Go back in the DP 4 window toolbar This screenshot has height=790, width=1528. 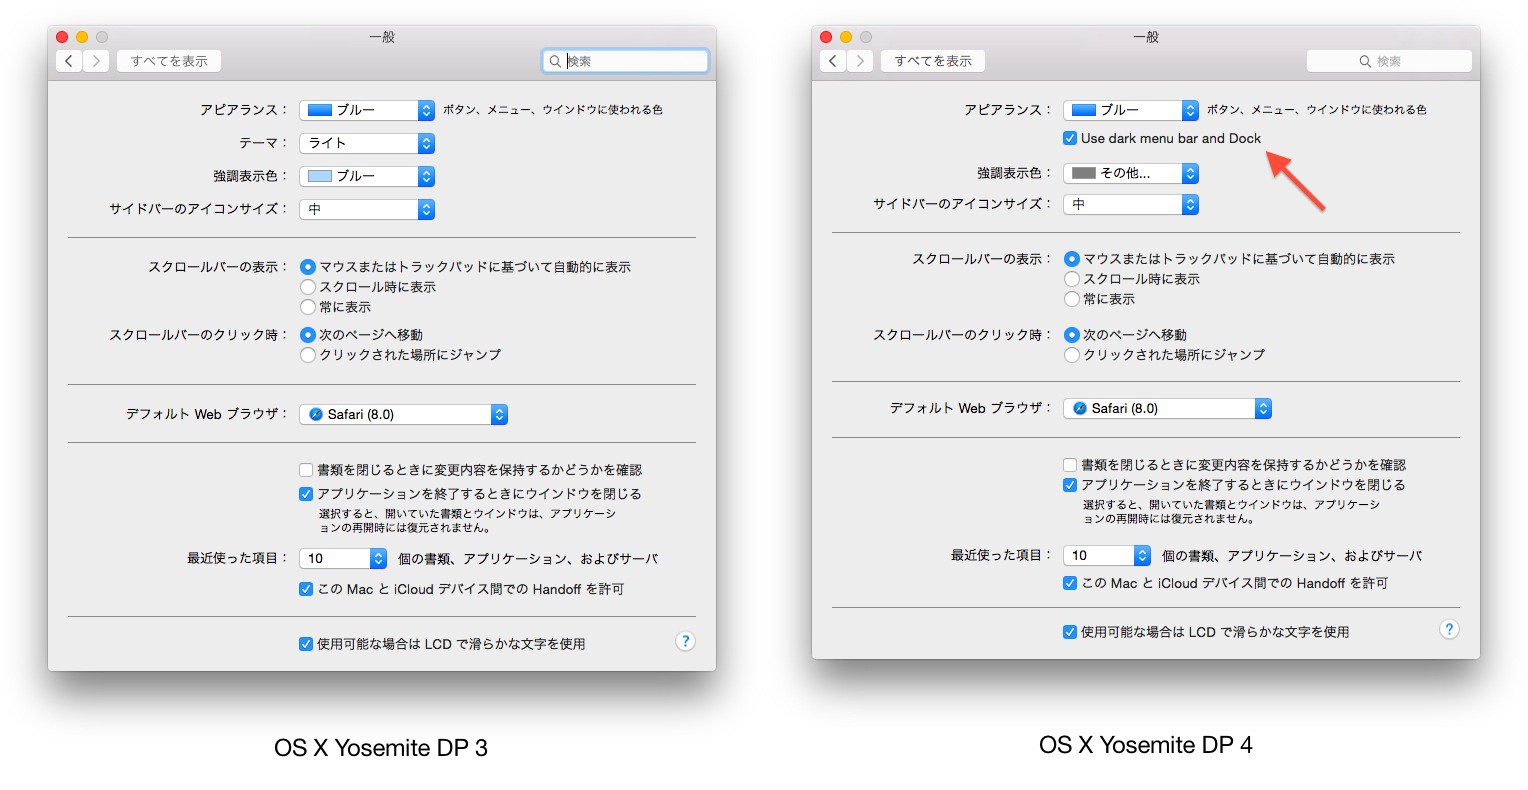click(x=832, y=61)
